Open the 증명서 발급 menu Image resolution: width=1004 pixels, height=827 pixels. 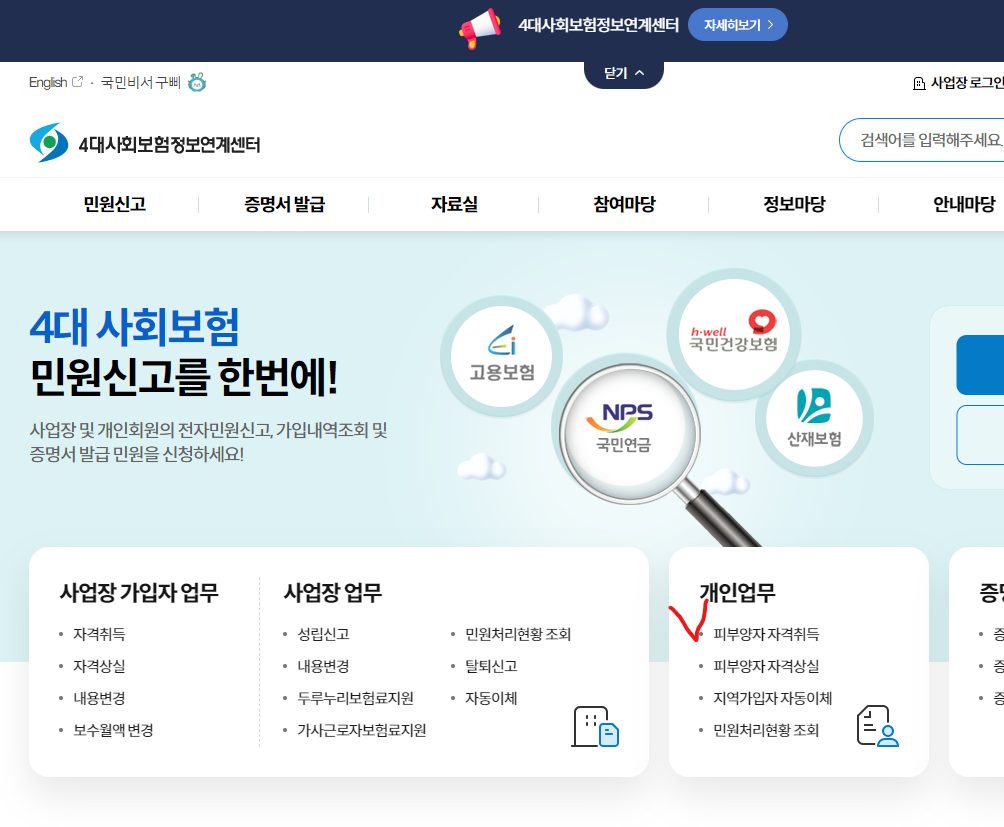click(284, 204)
